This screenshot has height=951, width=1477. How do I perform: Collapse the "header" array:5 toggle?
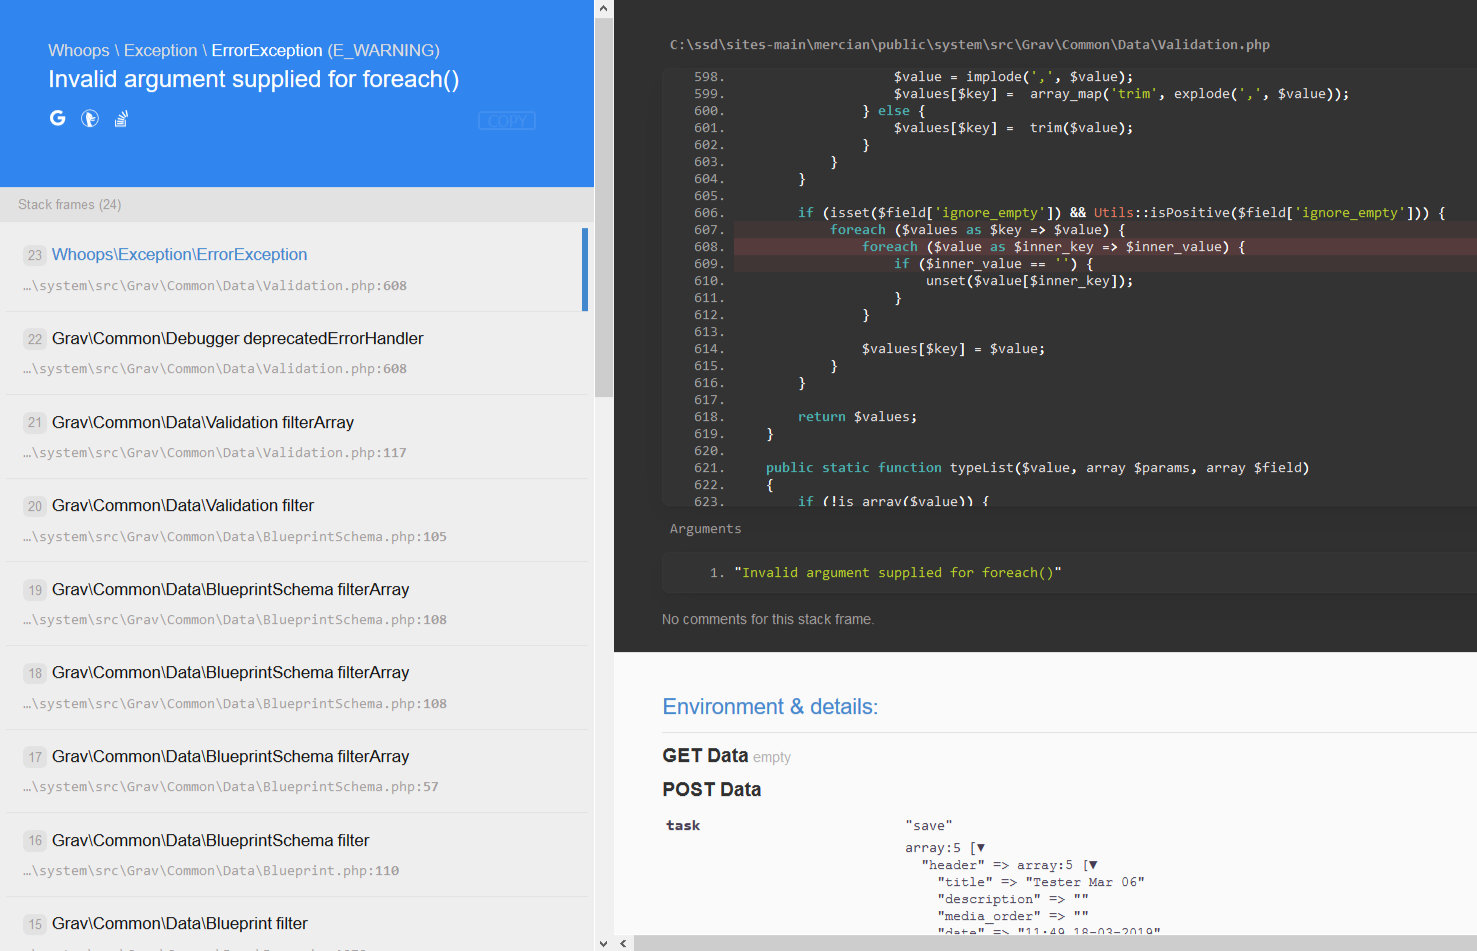point(1092,865)
